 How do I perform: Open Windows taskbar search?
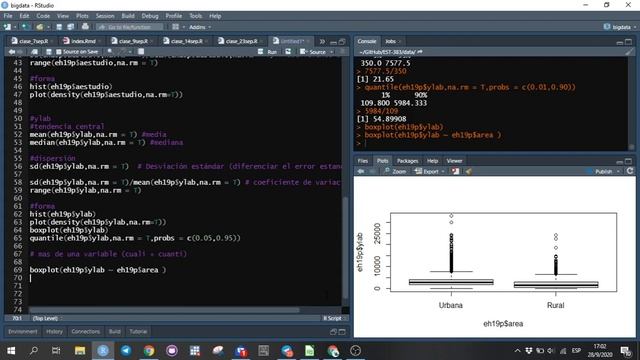click(34, 350)
